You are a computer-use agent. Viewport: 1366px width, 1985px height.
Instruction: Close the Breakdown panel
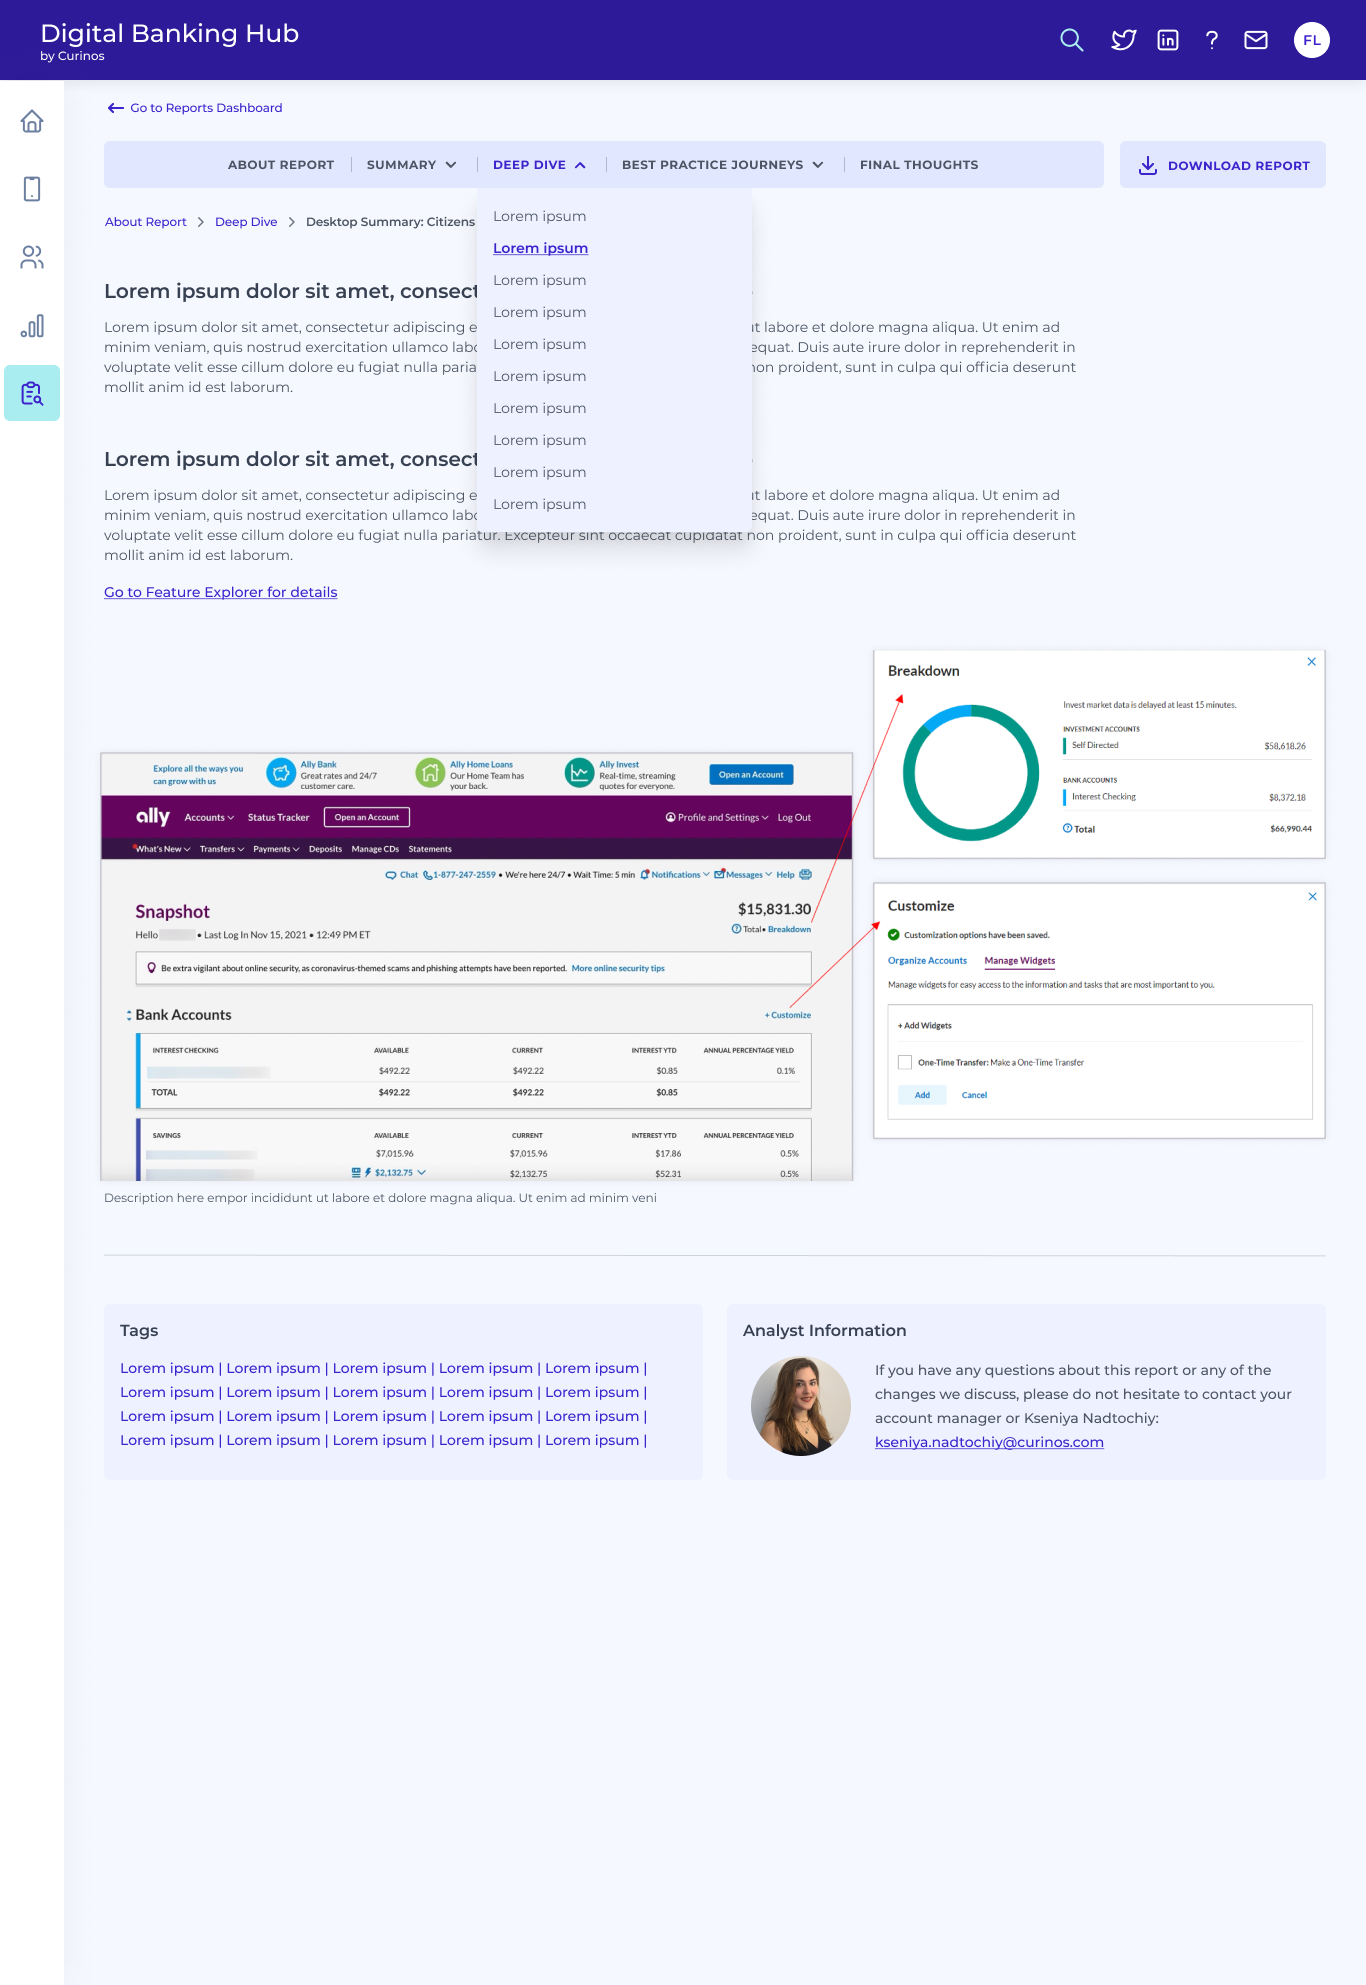coord(1311,662)
